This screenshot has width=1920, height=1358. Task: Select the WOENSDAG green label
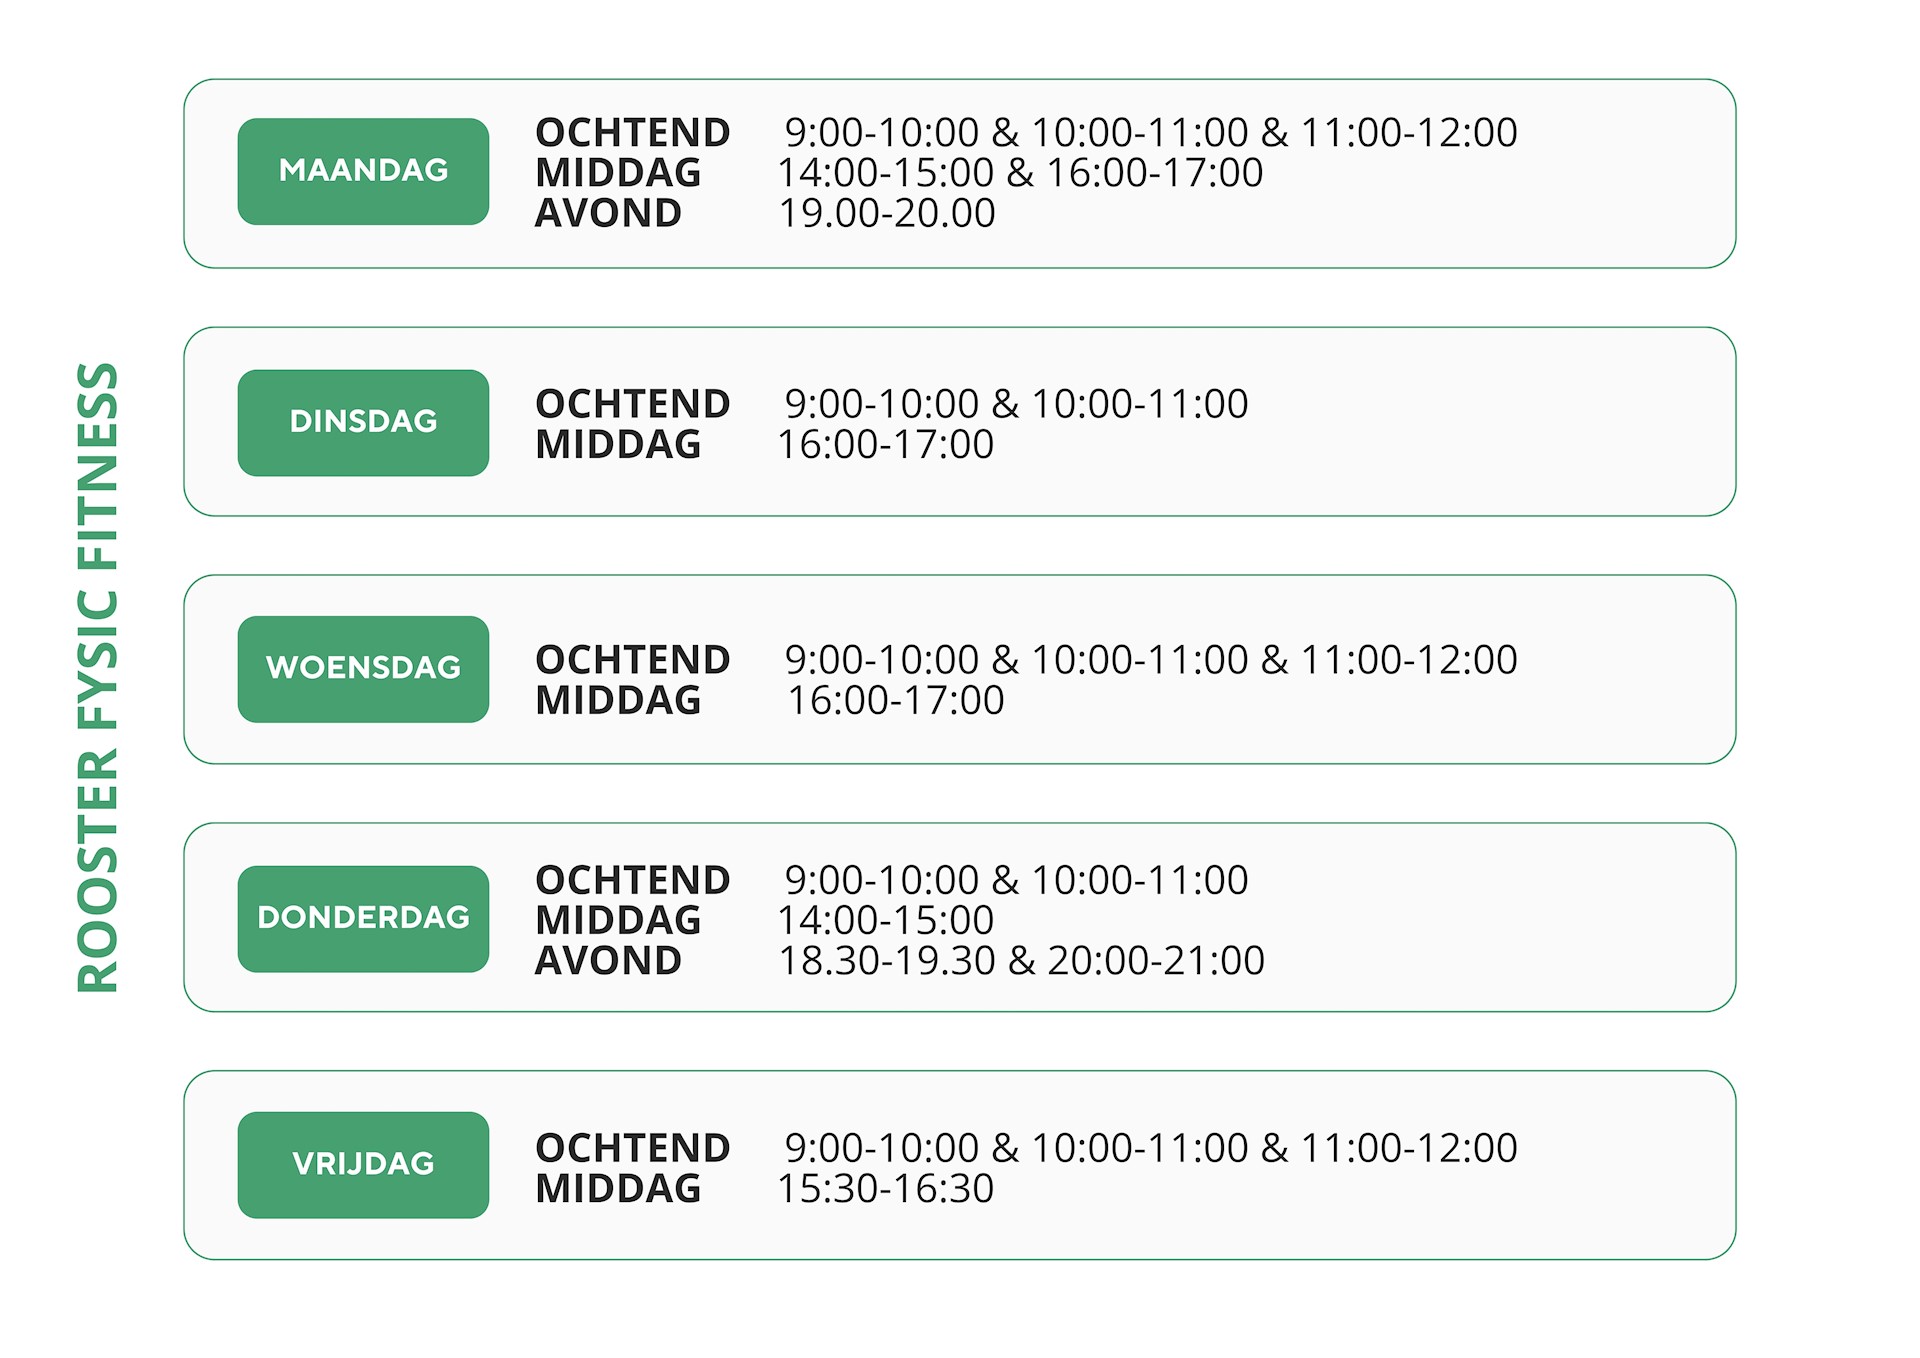[x=363, y=668]
